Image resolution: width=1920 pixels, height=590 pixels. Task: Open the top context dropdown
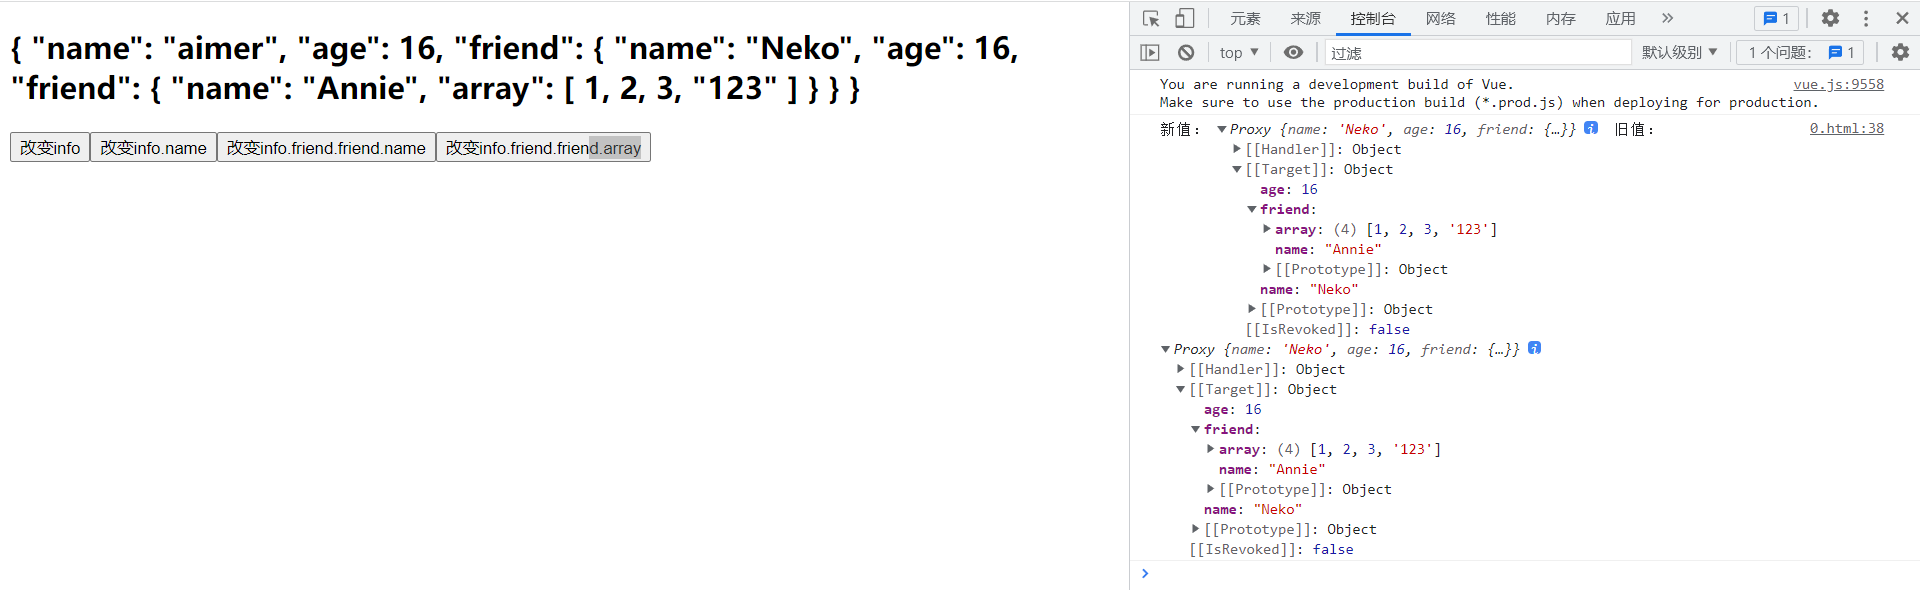(x=1239, y=53)
